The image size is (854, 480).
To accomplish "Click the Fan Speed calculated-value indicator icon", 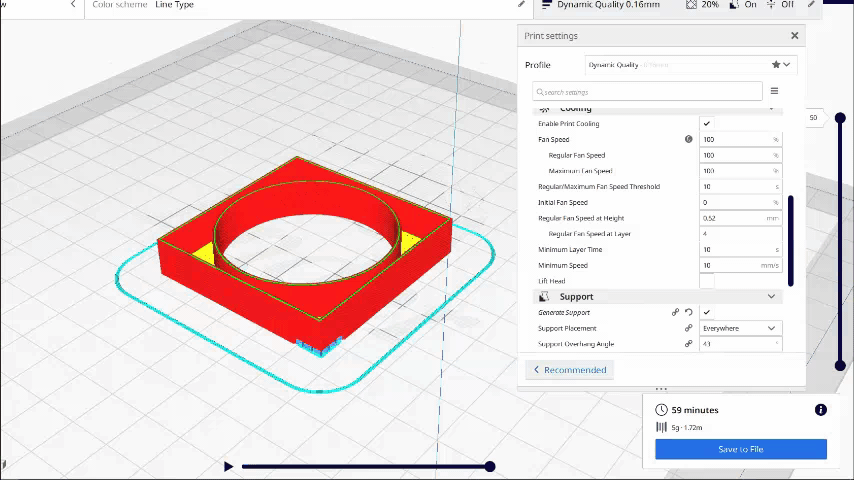I will 688,140.
